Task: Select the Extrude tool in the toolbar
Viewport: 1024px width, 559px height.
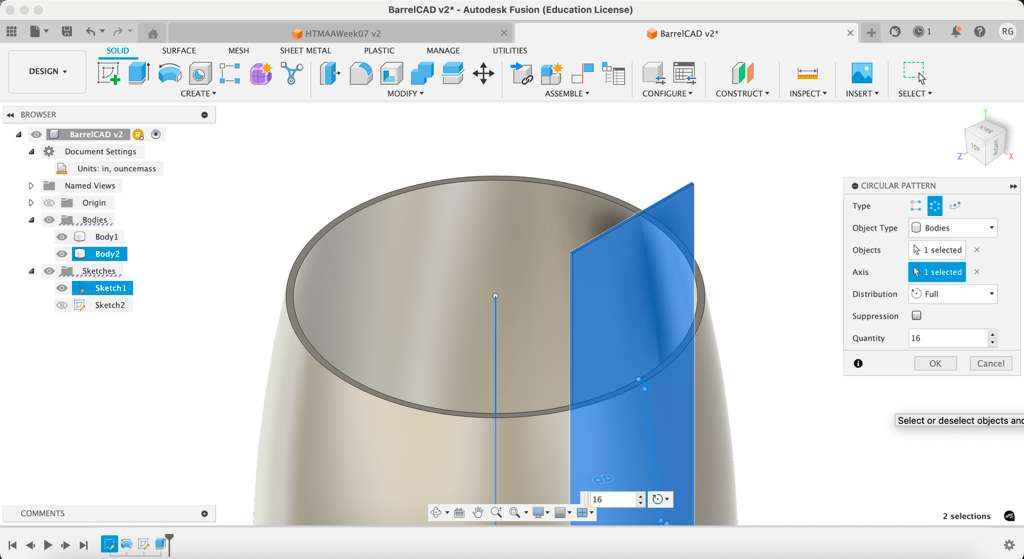Action: click(139, 73)
